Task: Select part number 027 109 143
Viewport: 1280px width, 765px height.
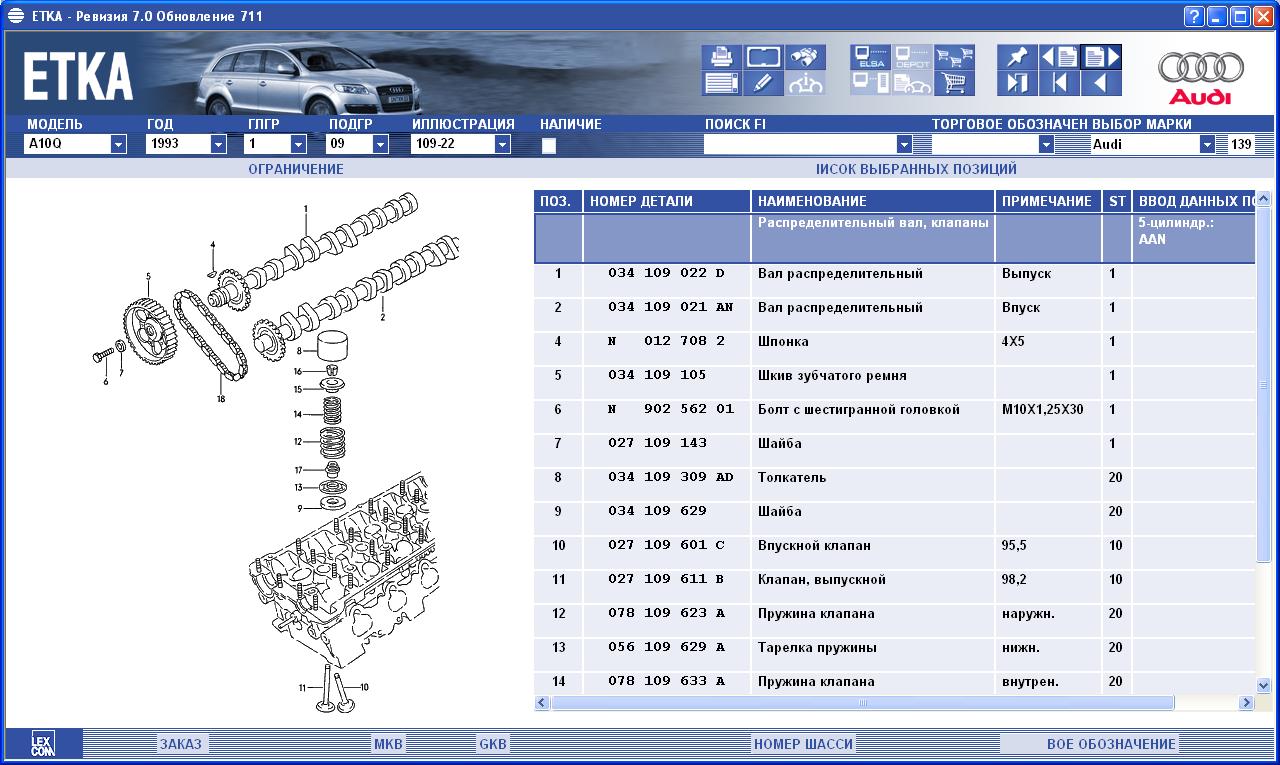Action: pos(657,443)
